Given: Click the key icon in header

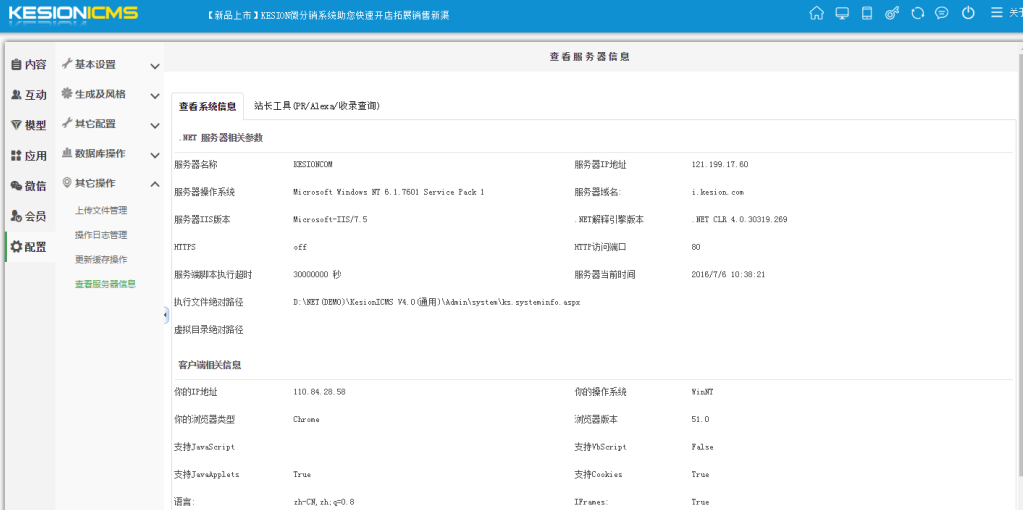Looking at the screenshot, I should click(x=892, y=13).
